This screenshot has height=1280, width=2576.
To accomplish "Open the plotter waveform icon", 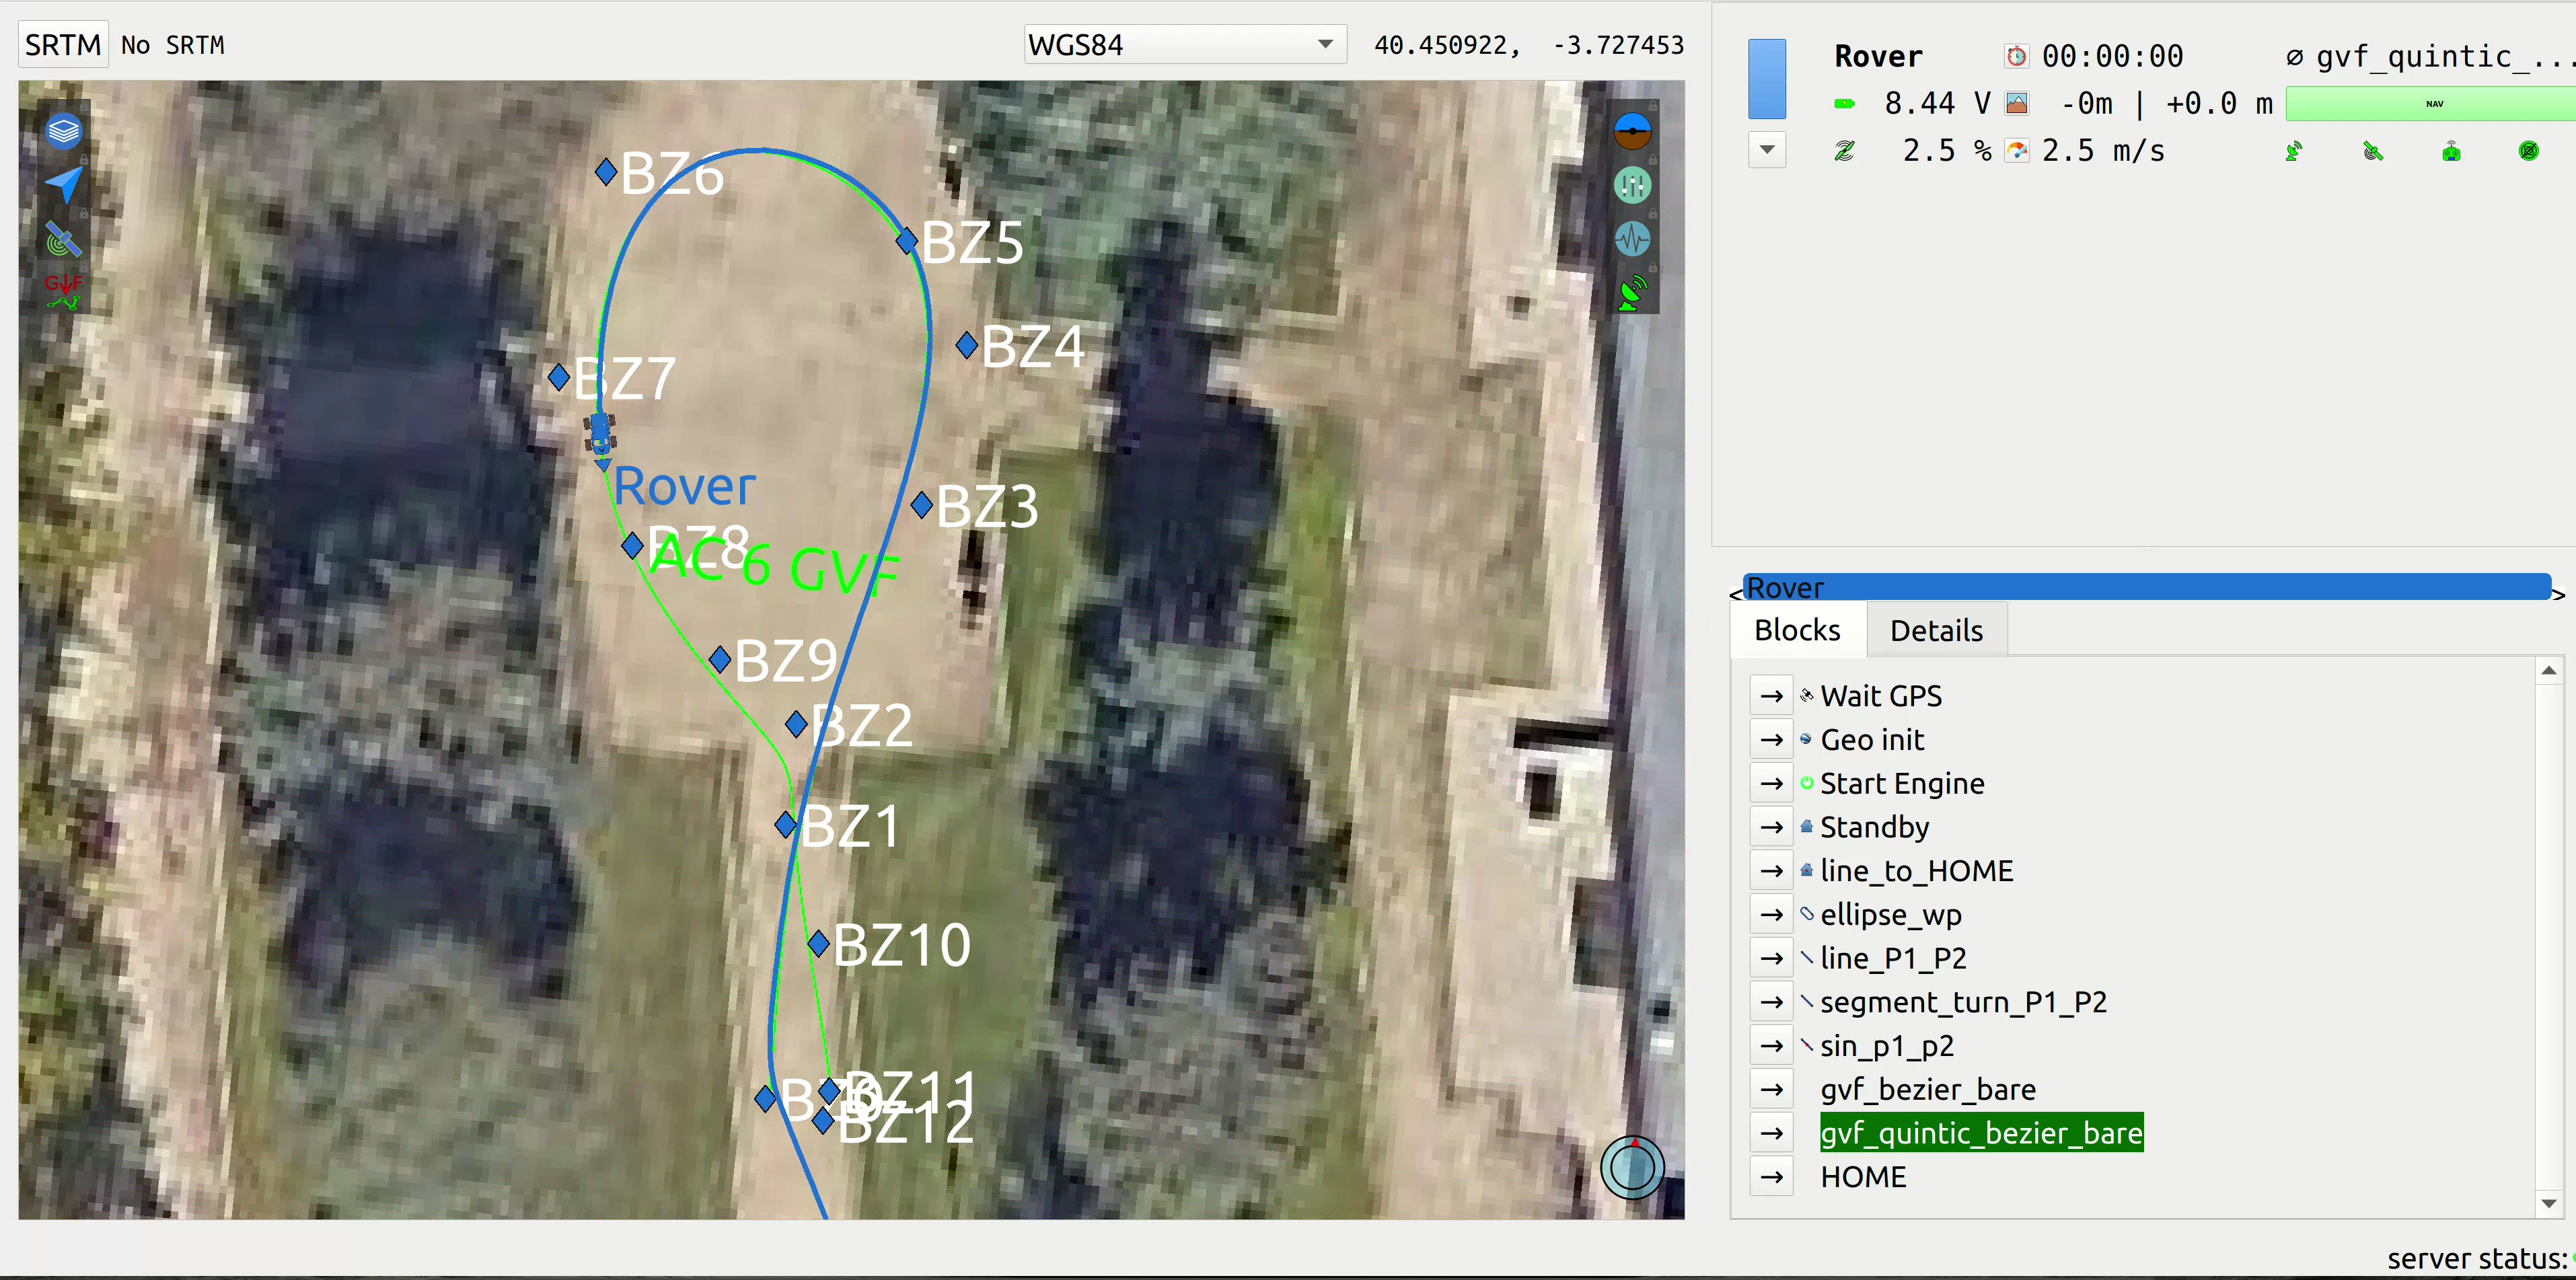I will pyautogui.click(x=1632, y=239).
